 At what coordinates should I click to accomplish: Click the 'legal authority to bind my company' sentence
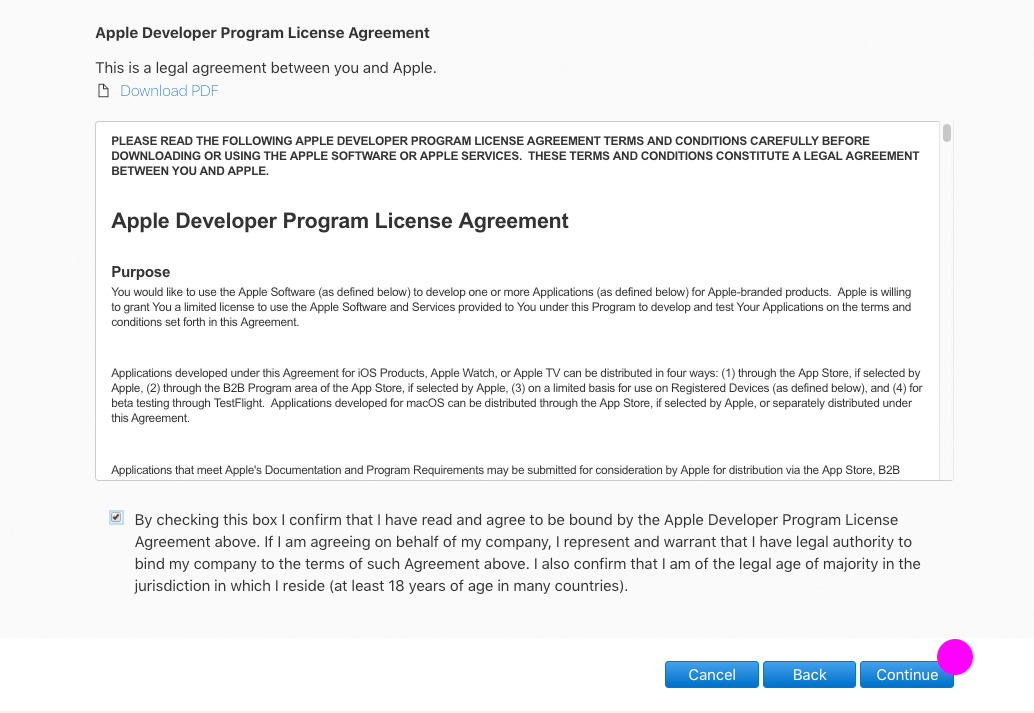[x=520, y=553]
